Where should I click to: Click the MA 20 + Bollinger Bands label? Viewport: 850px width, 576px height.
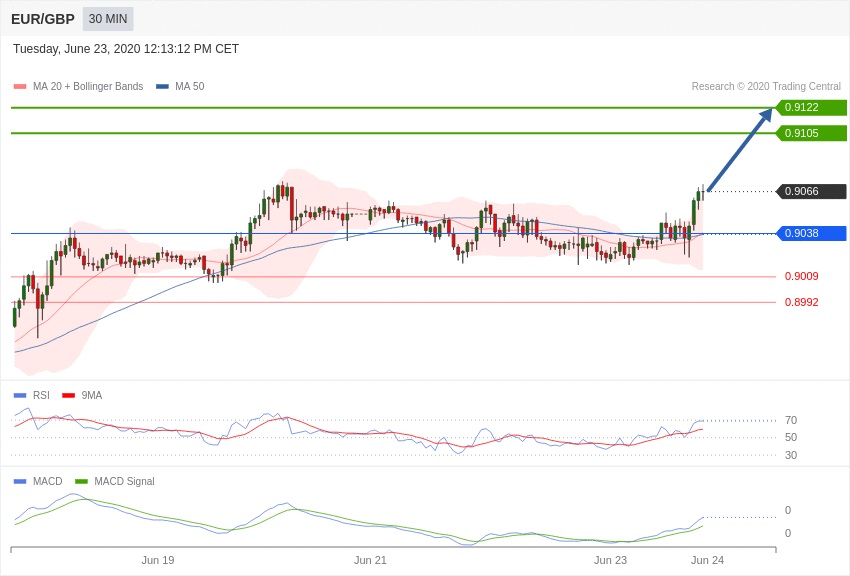(88, 86)
